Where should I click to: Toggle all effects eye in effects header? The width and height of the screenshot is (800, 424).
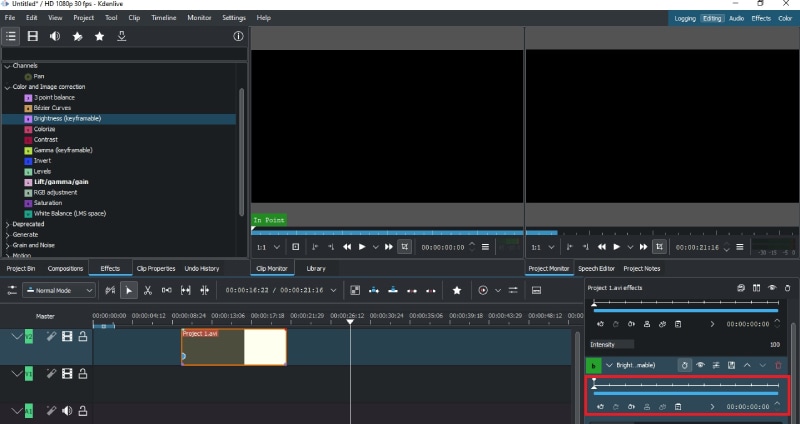click(772, 288)
